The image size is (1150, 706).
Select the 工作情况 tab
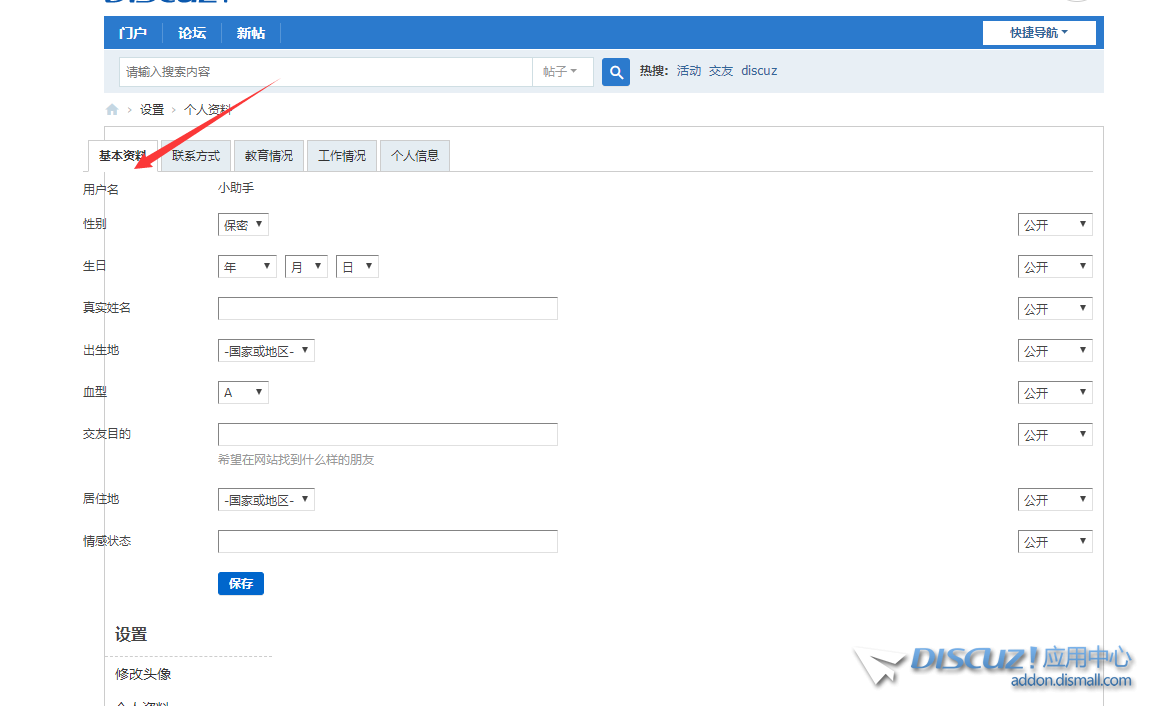[x=342, y=156]
